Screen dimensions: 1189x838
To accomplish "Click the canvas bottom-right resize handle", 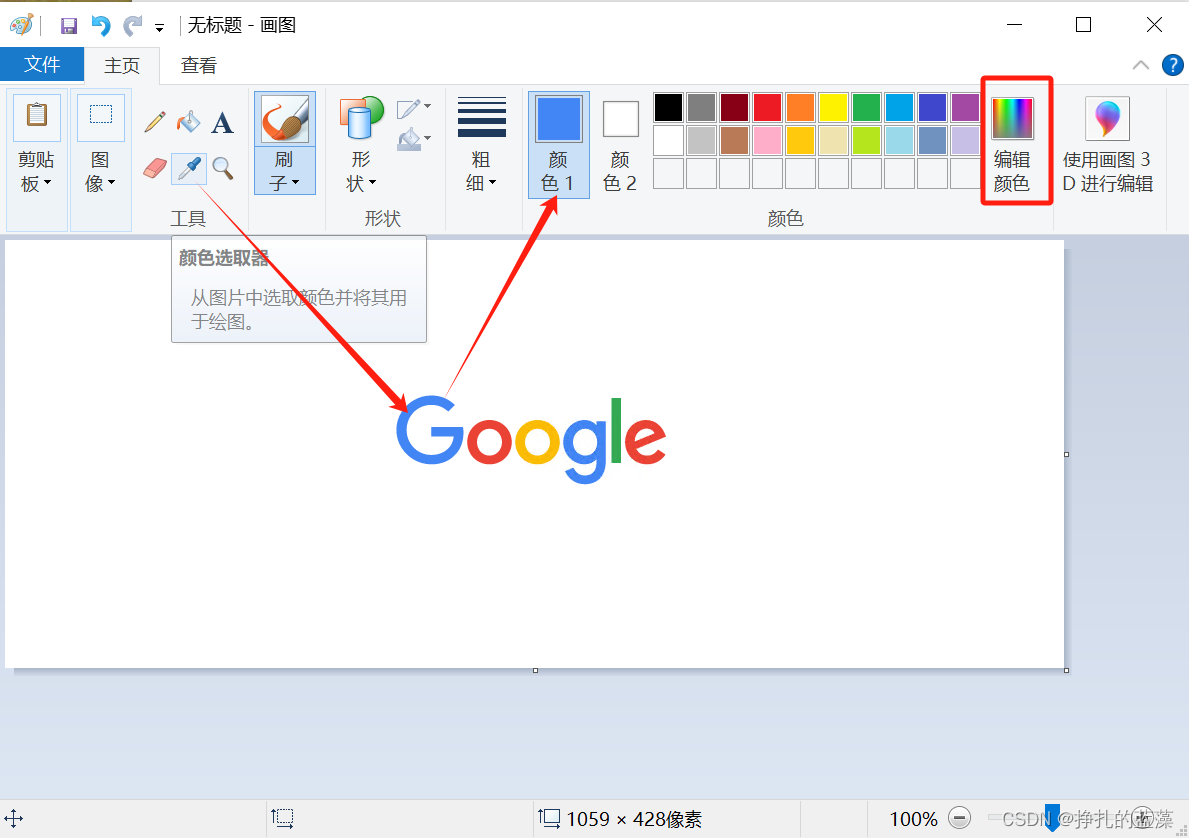I will click(1066, 670).
